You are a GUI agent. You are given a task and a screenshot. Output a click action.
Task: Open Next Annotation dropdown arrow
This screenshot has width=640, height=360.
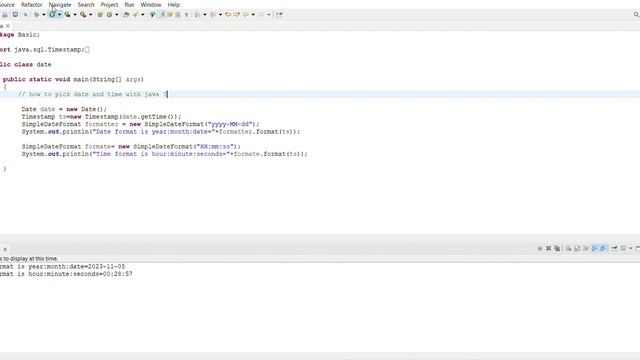tap(204, 15)
